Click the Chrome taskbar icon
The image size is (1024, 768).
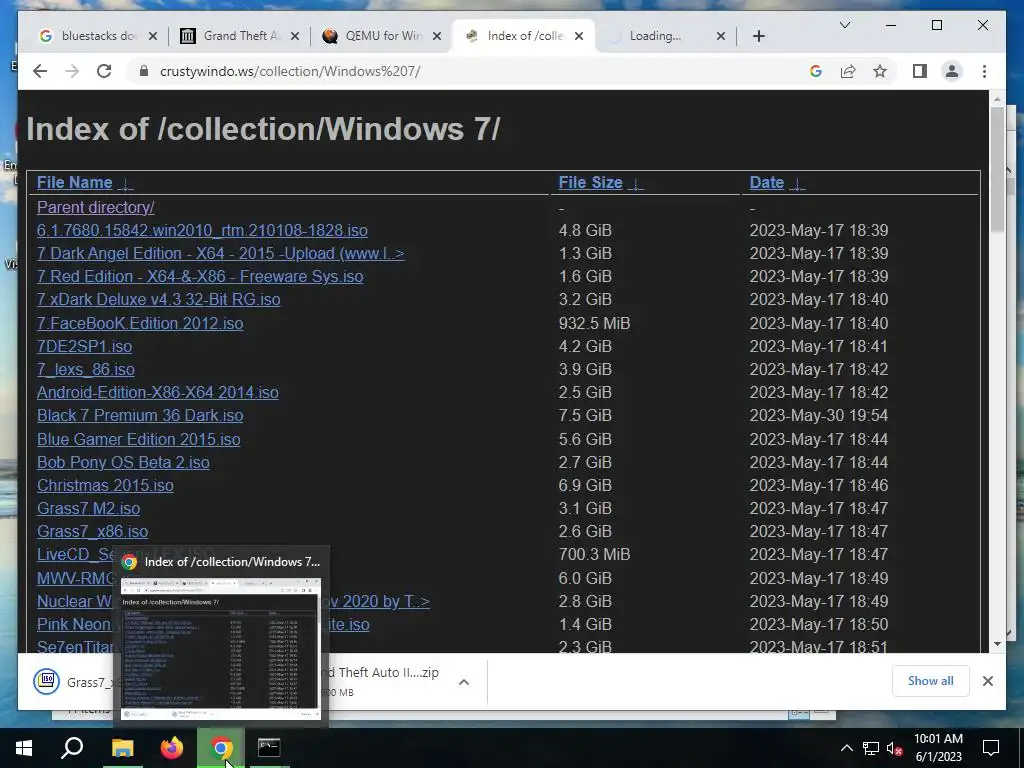pos(221,748)
